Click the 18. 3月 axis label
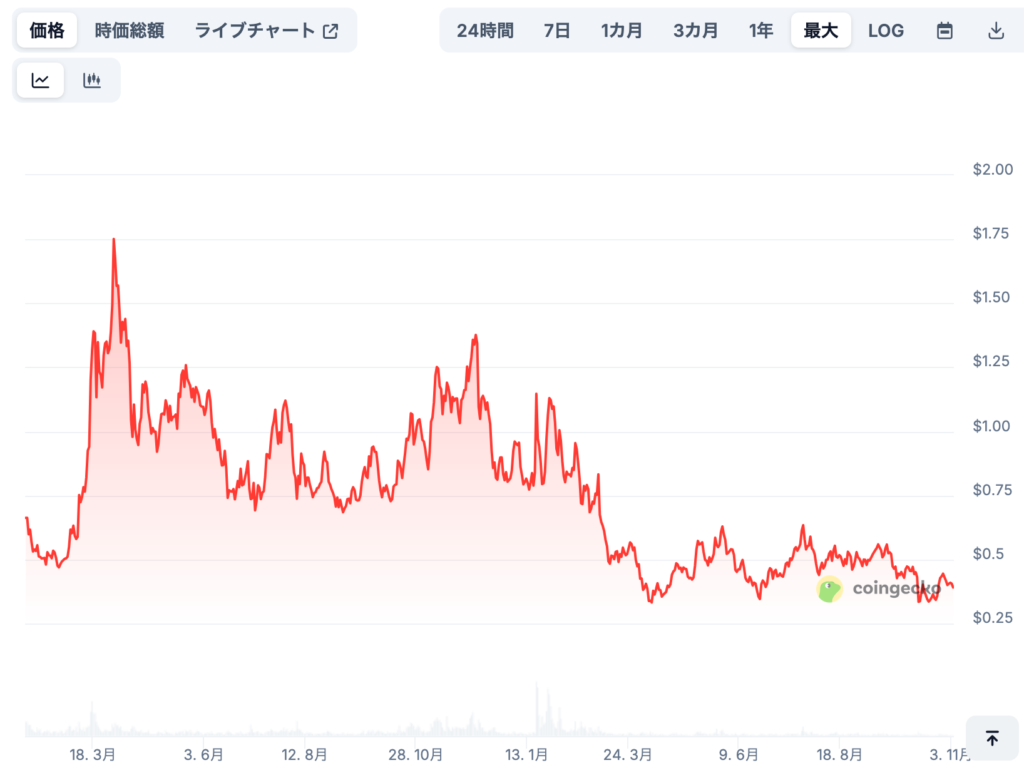The image size is (1024, 780). coord(93,757)
